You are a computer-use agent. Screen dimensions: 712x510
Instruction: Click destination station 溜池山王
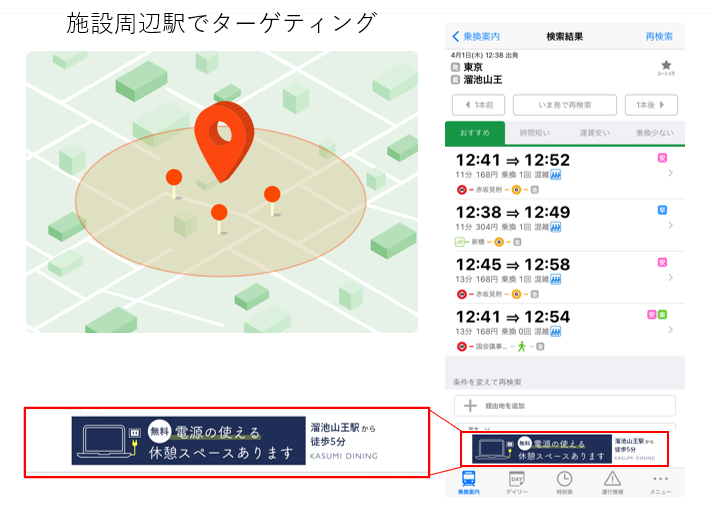(x=483, y=80)
